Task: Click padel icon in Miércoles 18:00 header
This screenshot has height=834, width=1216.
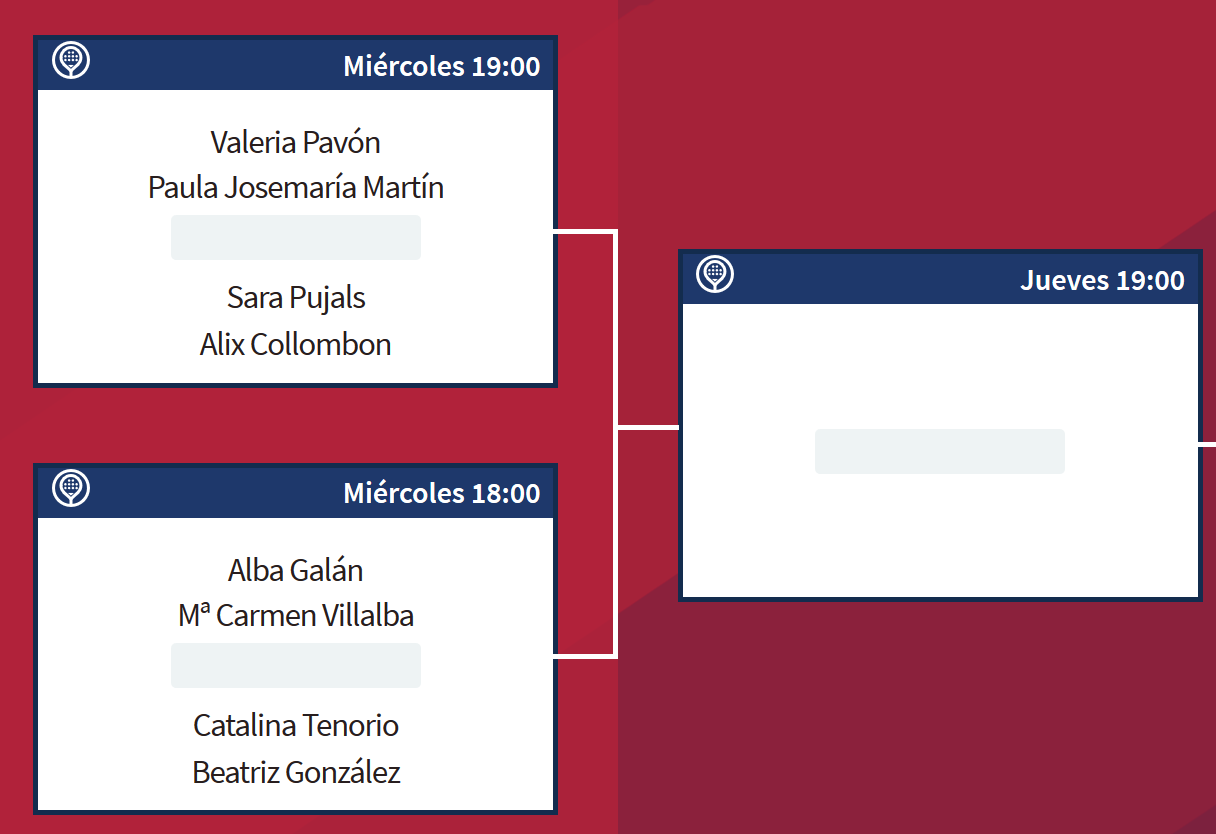Action: point(71,488)
